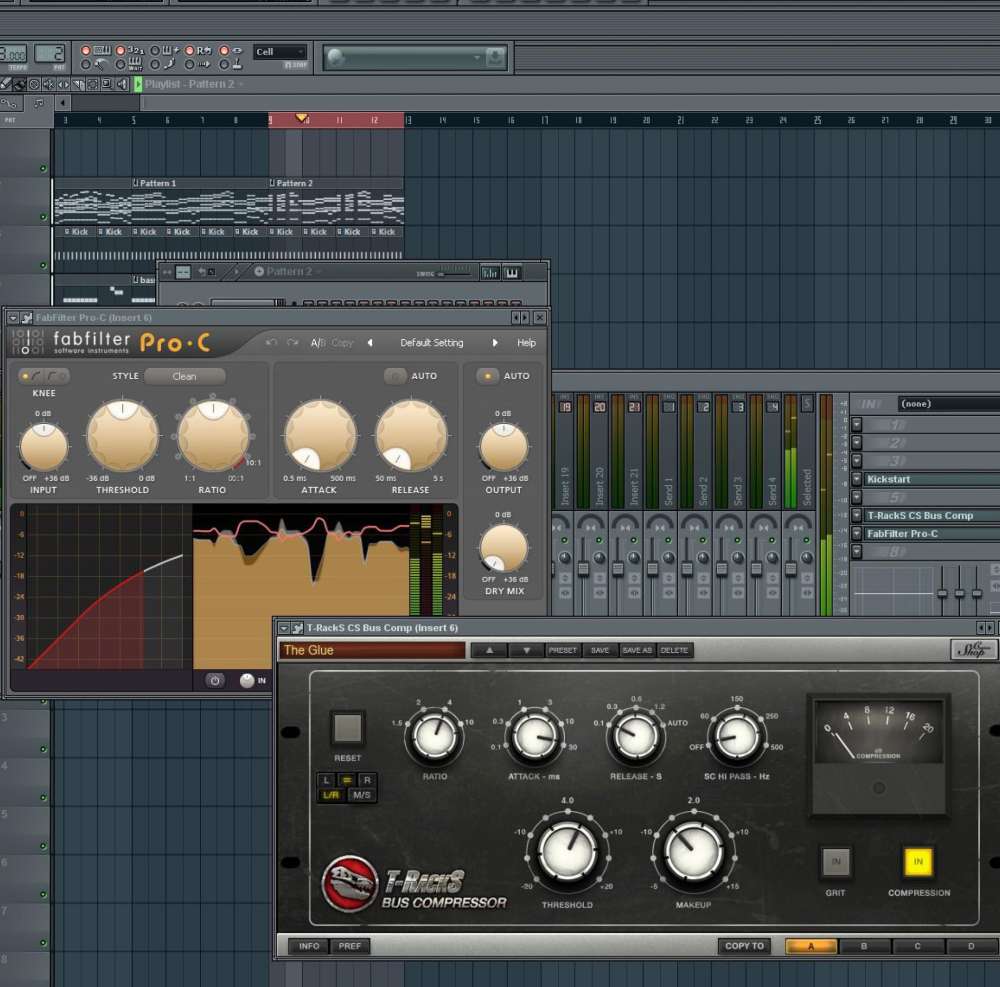This screenshot has width=1000, height=987.
Task: Click the DELETE preset button on T-RackS
Action: pos(675,650)
